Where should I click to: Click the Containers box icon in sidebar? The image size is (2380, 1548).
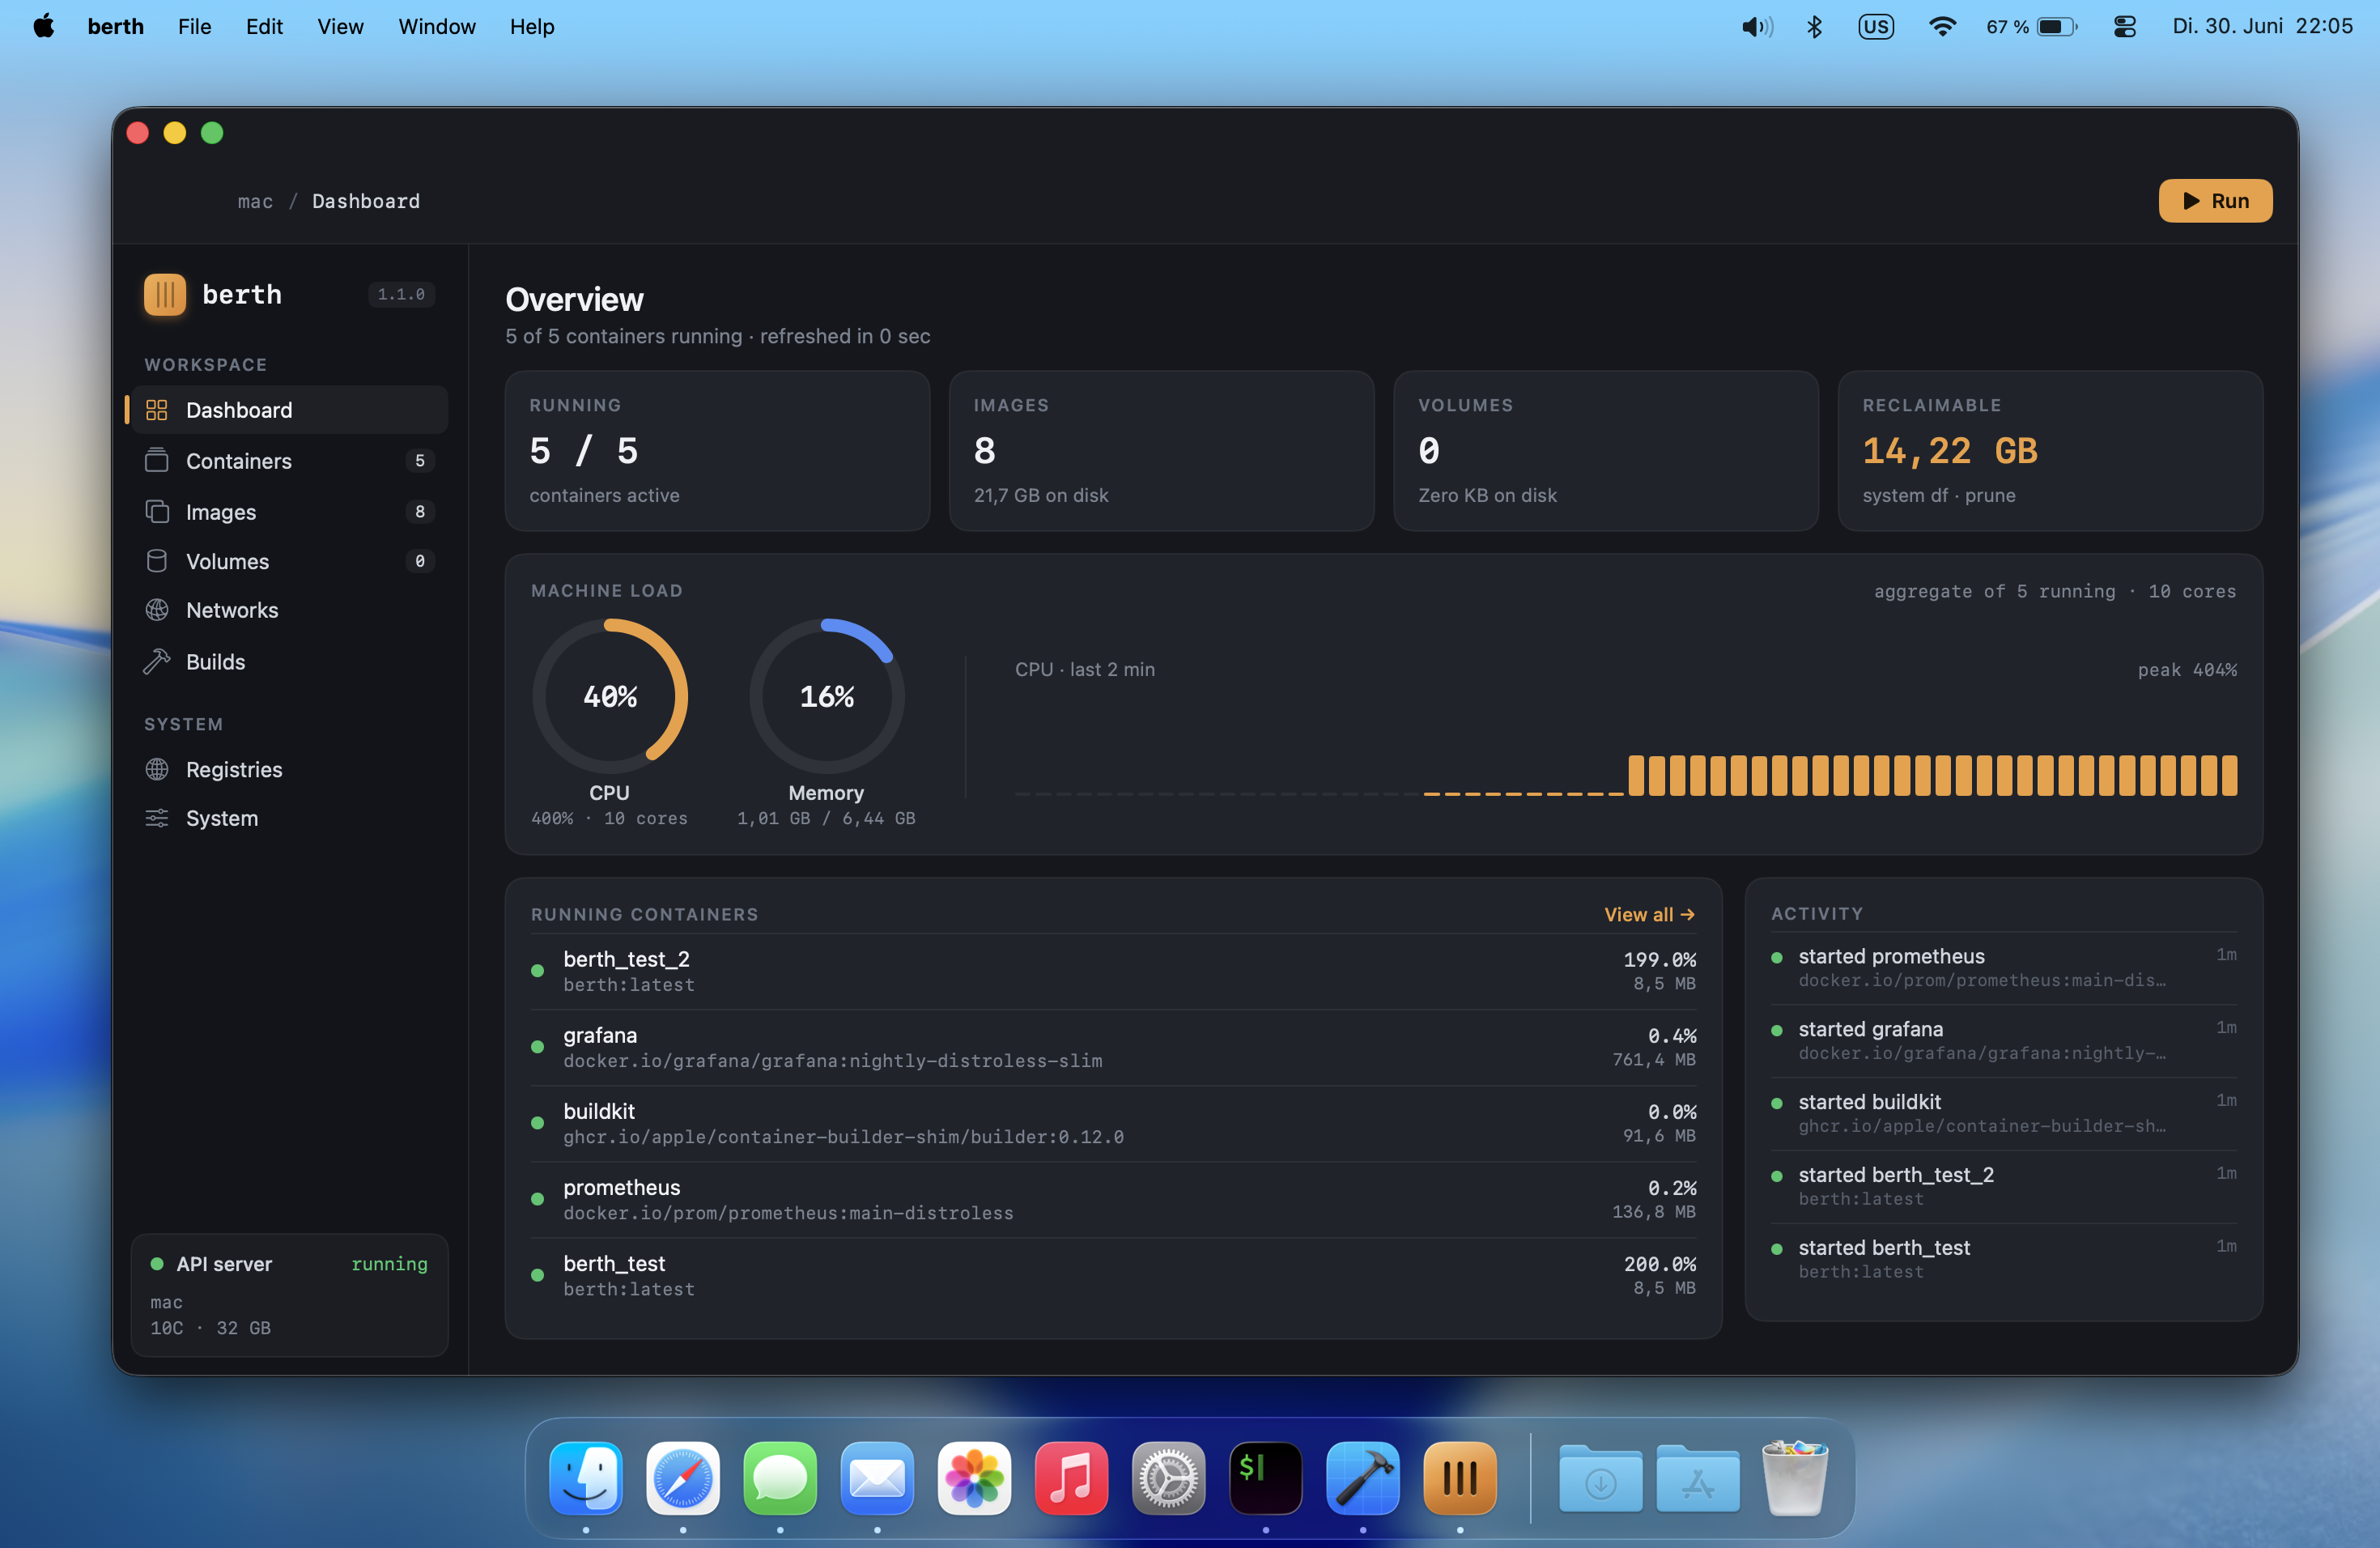point(157,461)
